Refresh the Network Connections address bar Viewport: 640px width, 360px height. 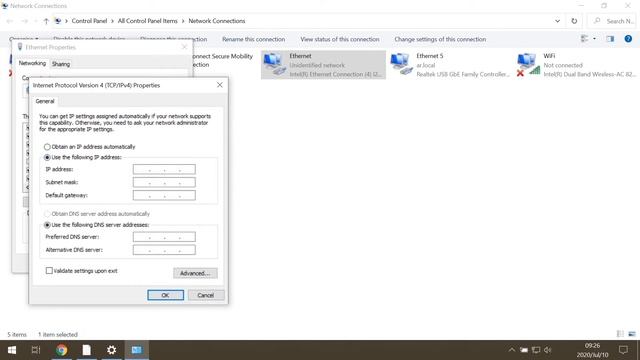[574, 21]
